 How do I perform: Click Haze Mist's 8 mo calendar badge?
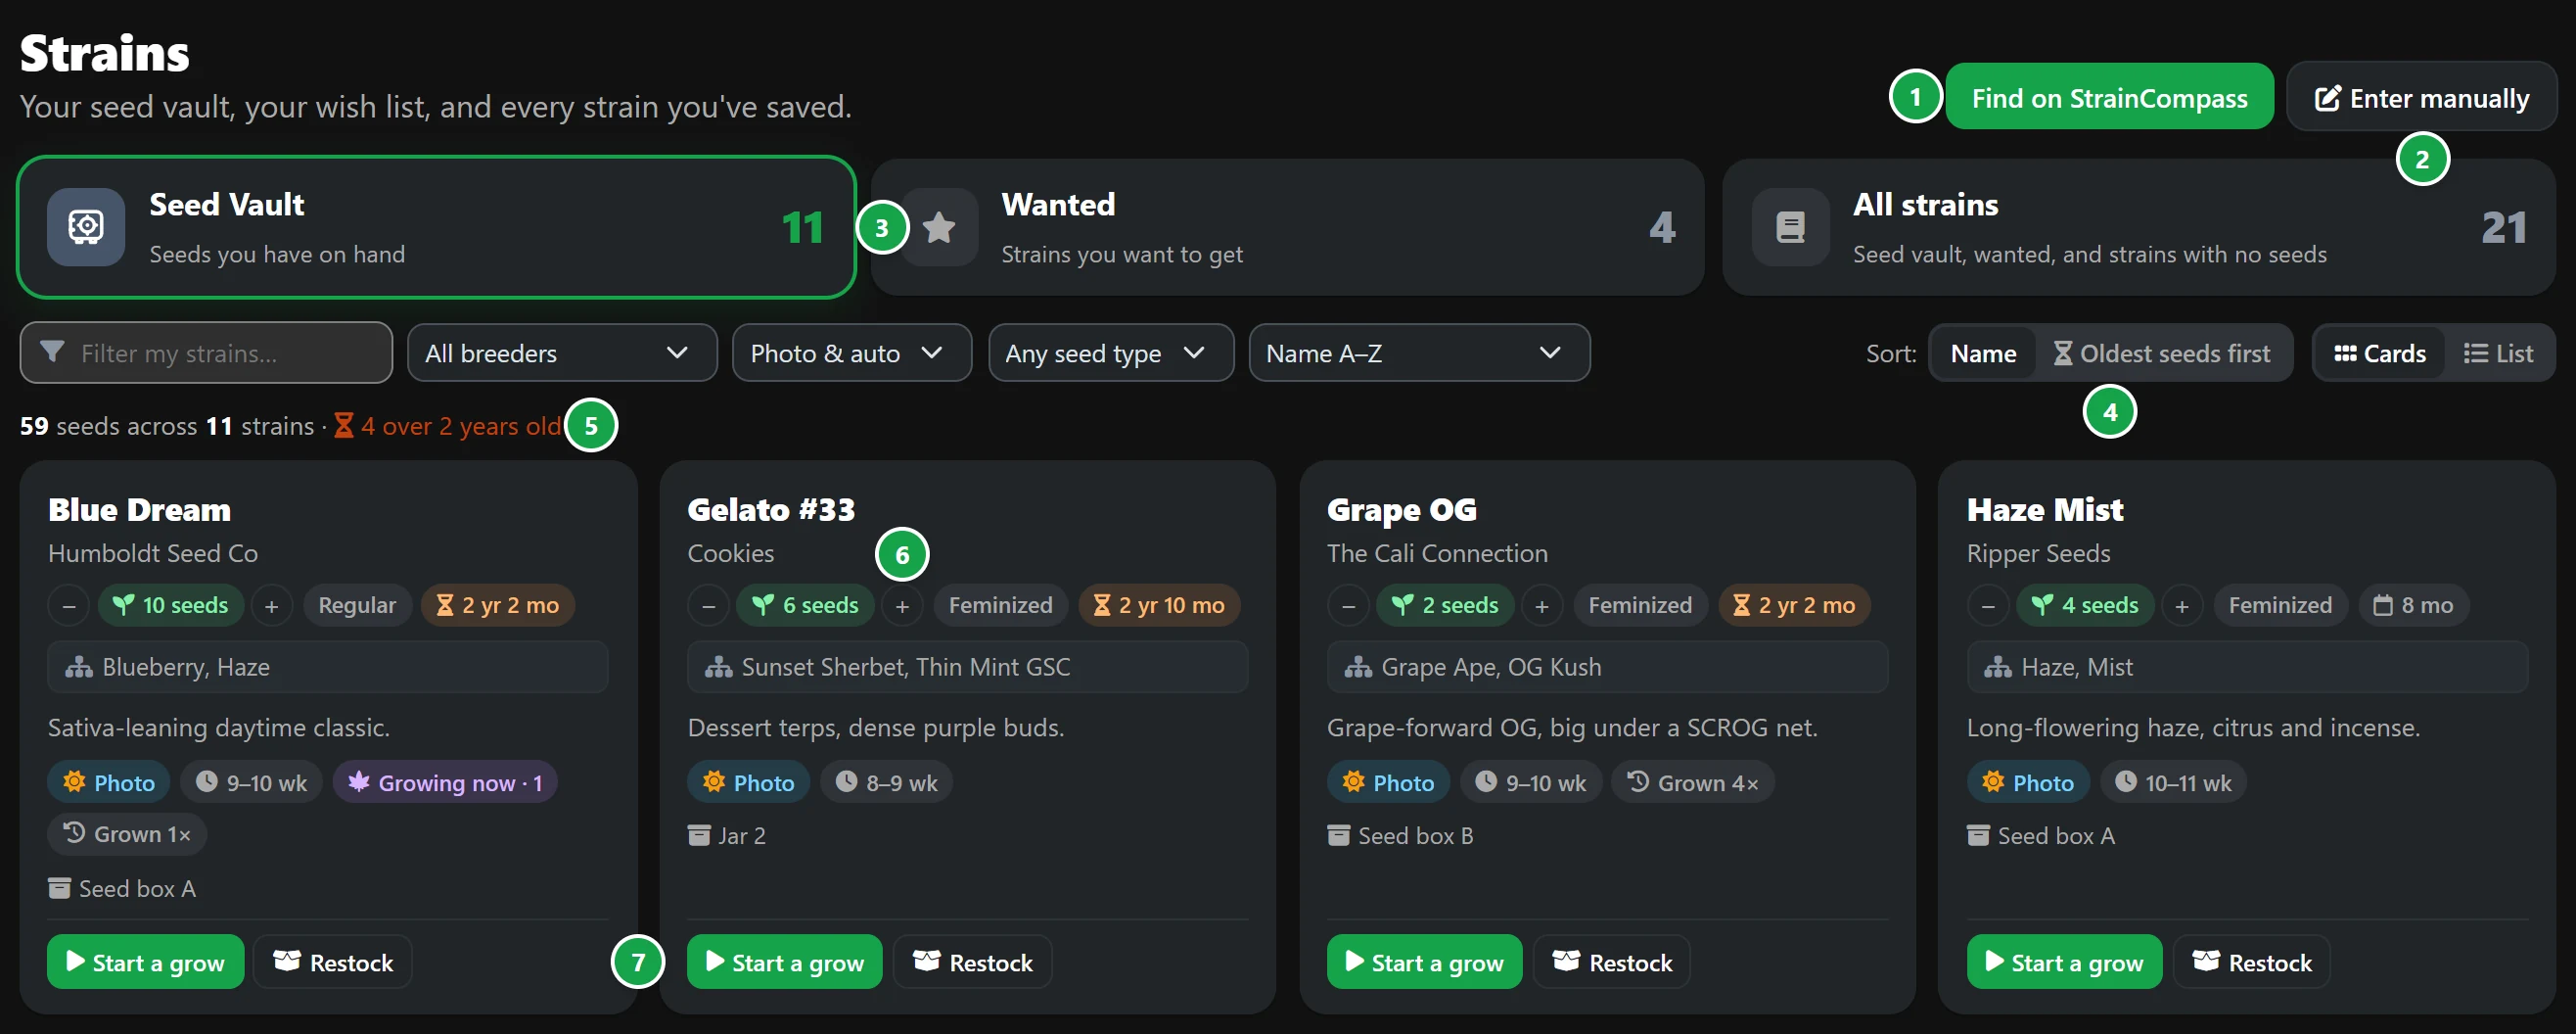[2413, 605]
